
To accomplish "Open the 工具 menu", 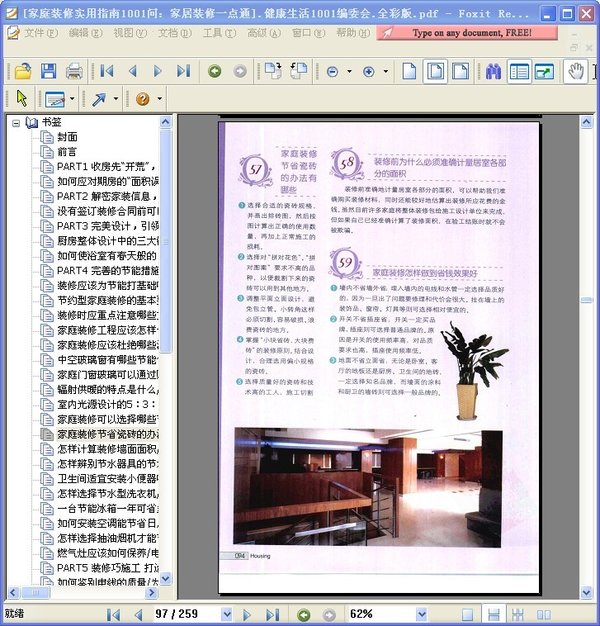I will click(x=218, y=33).
